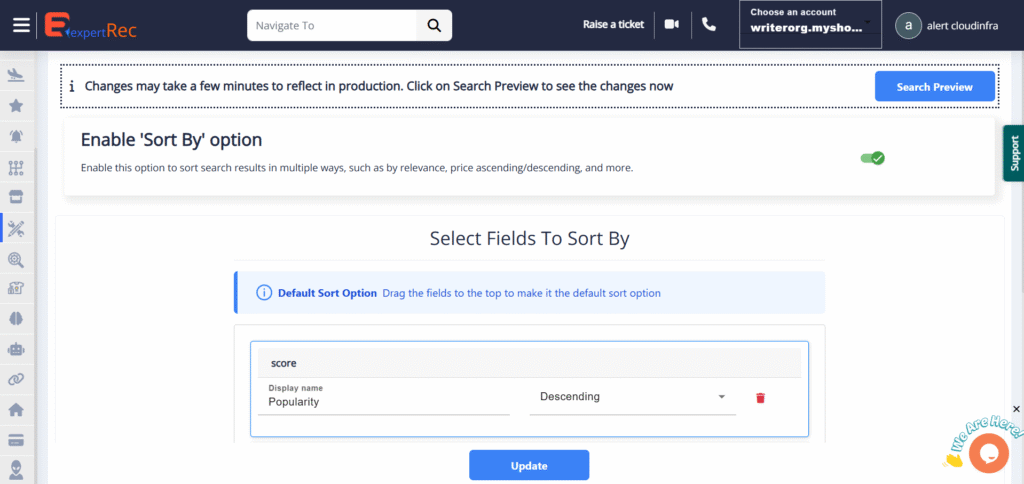The height and width of the screenshot is (484, 1024).
Task: Click the Display name input field
Action: [x=388, y=401]
